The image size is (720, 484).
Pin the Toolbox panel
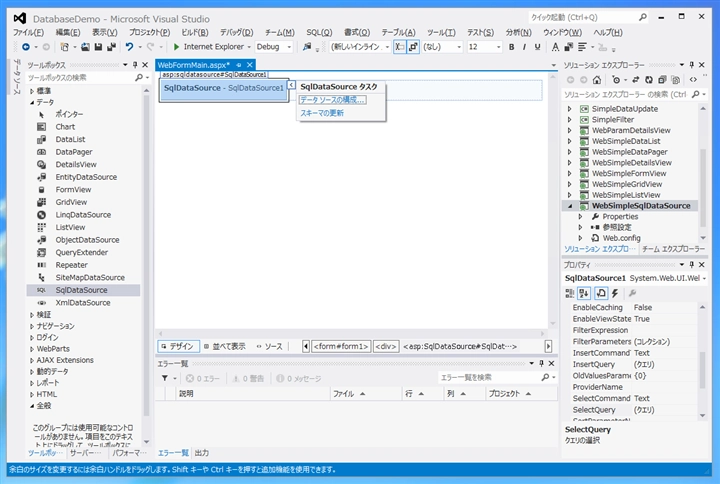(135, 65)
